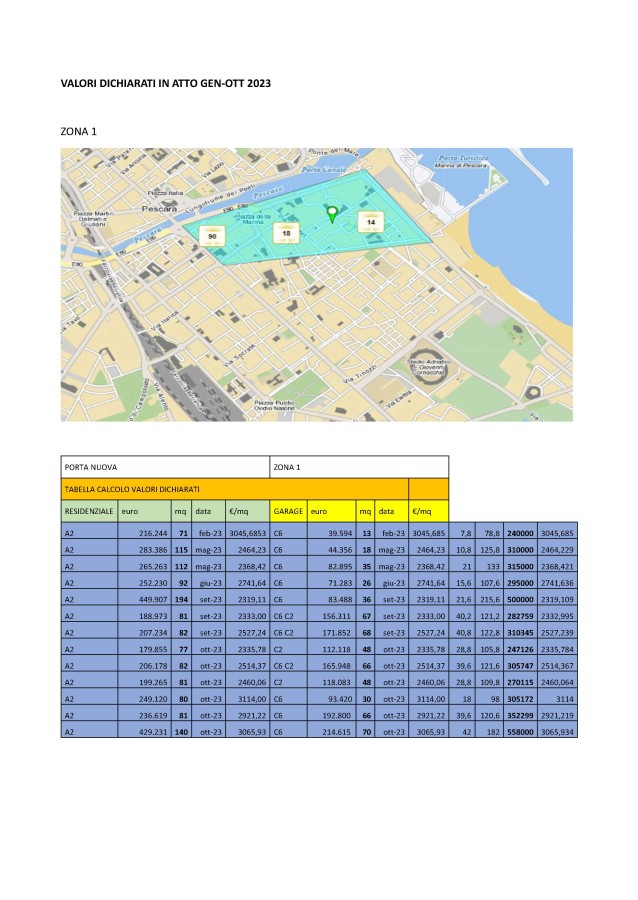The width and height of the screenshot is (638, 900).
Task: Click the bold total value 500000
Action: point(520,599)
